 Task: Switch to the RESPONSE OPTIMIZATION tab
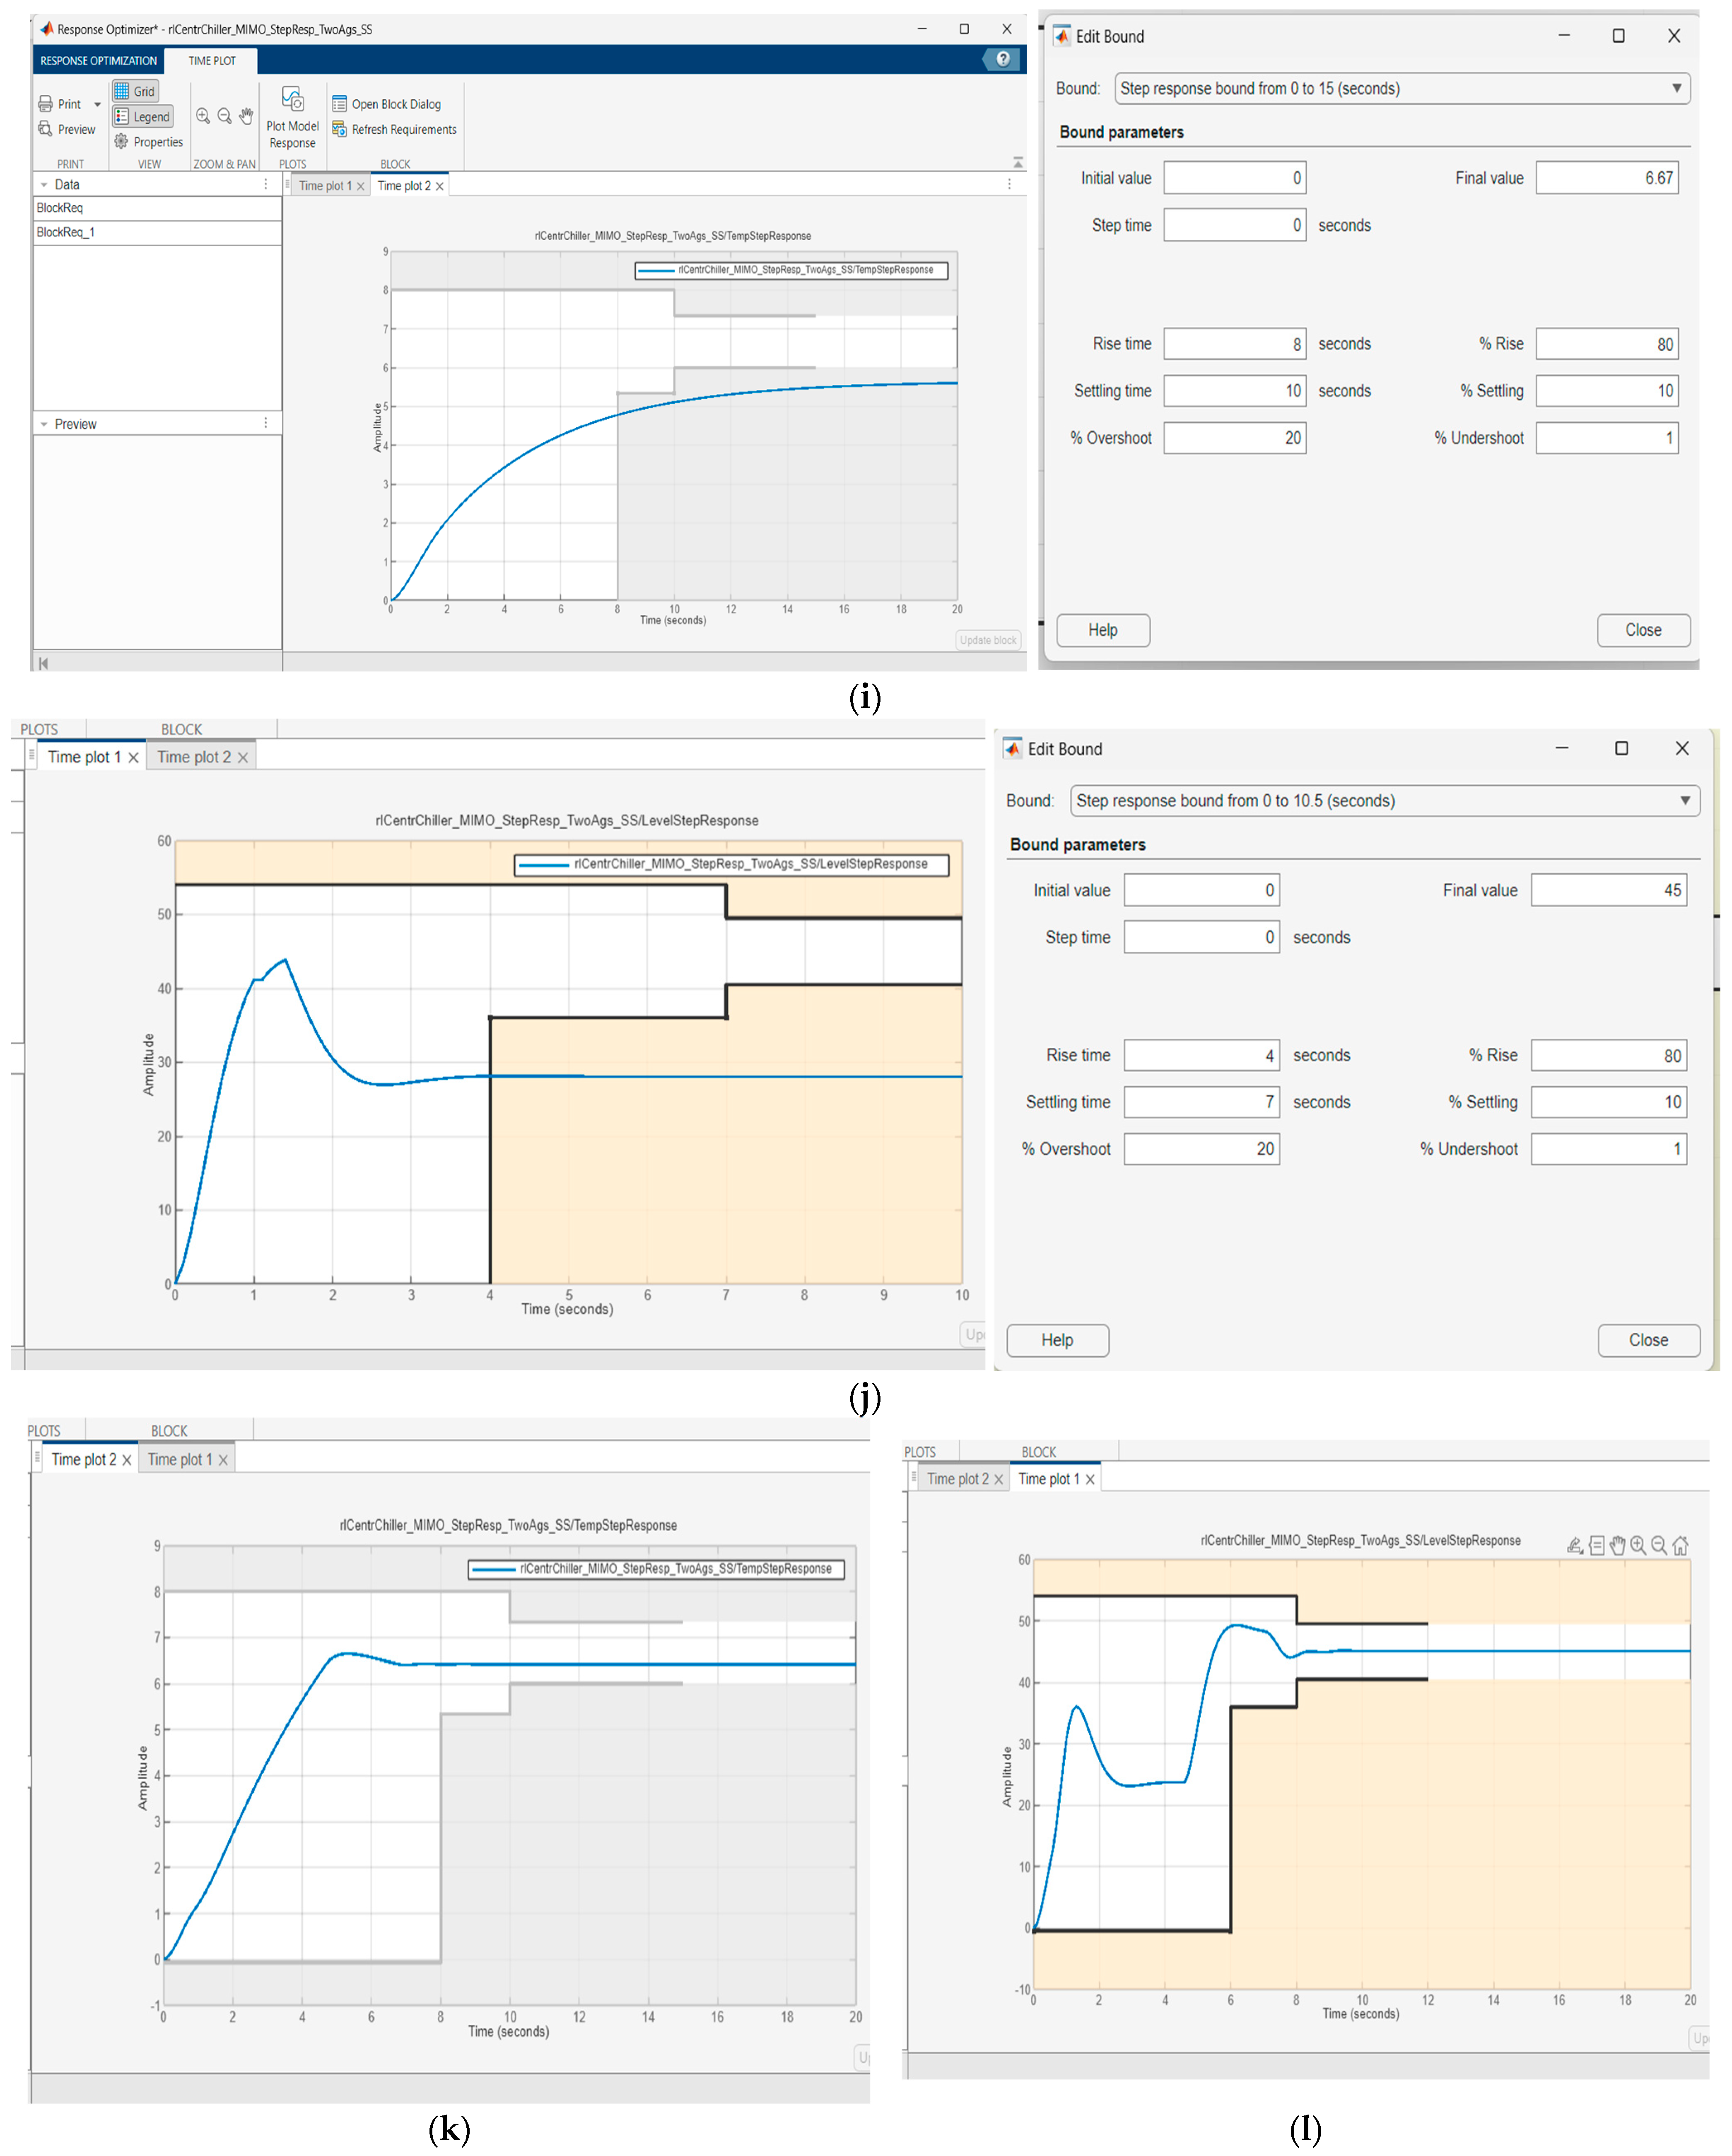point(98,61)
